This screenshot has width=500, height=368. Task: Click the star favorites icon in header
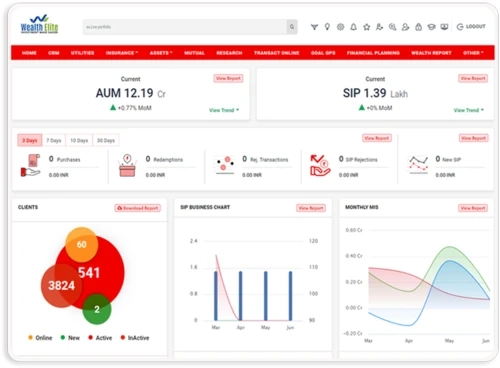[x=366, y=27]
